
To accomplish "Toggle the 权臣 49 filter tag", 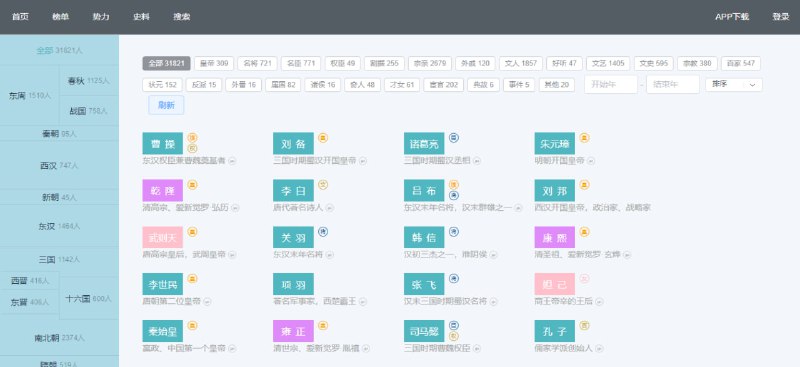I will [x=342, y=63].
